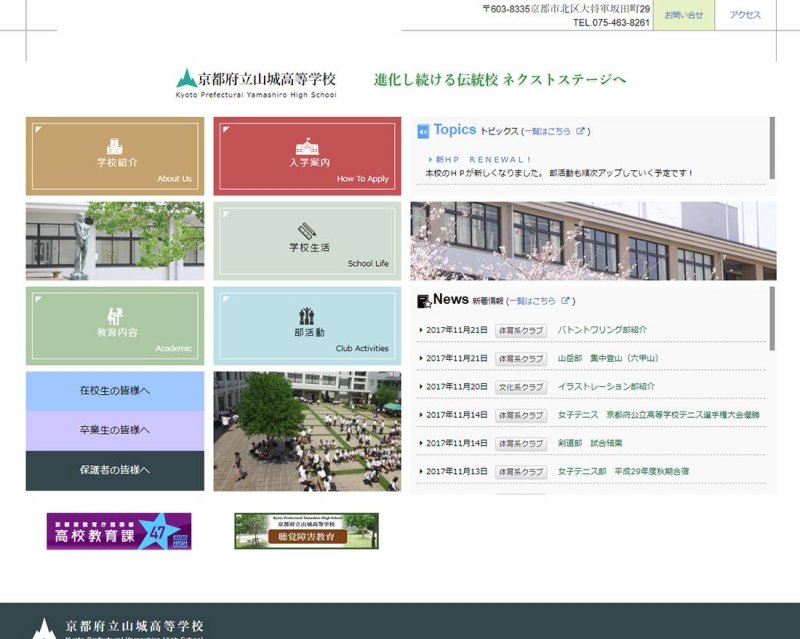
Task: Open 在校生の皆様へ link for current students
Action: point(115,391)
